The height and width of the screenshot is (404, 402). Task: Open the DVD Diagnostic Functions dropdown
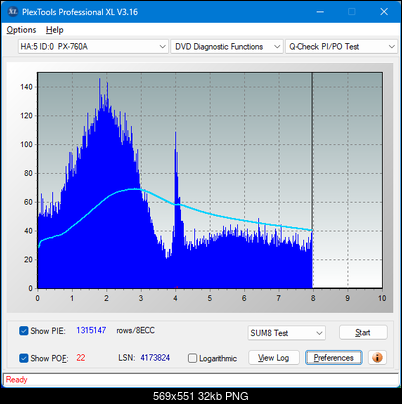tap(227, 47)
